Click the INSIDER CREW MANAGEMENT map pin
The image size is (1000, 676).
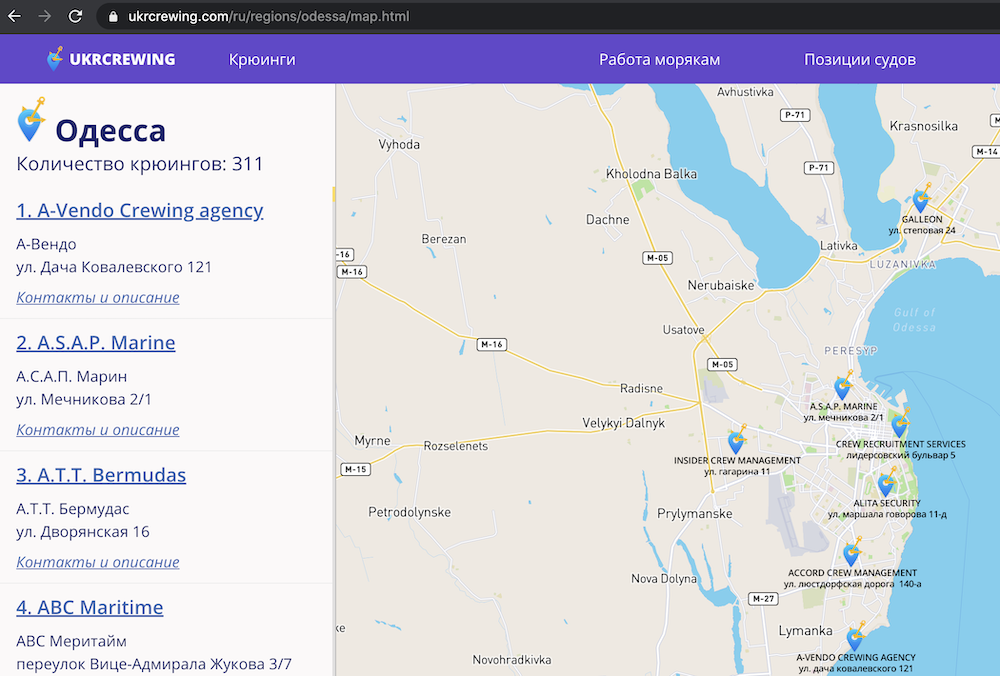coord(737,439)
